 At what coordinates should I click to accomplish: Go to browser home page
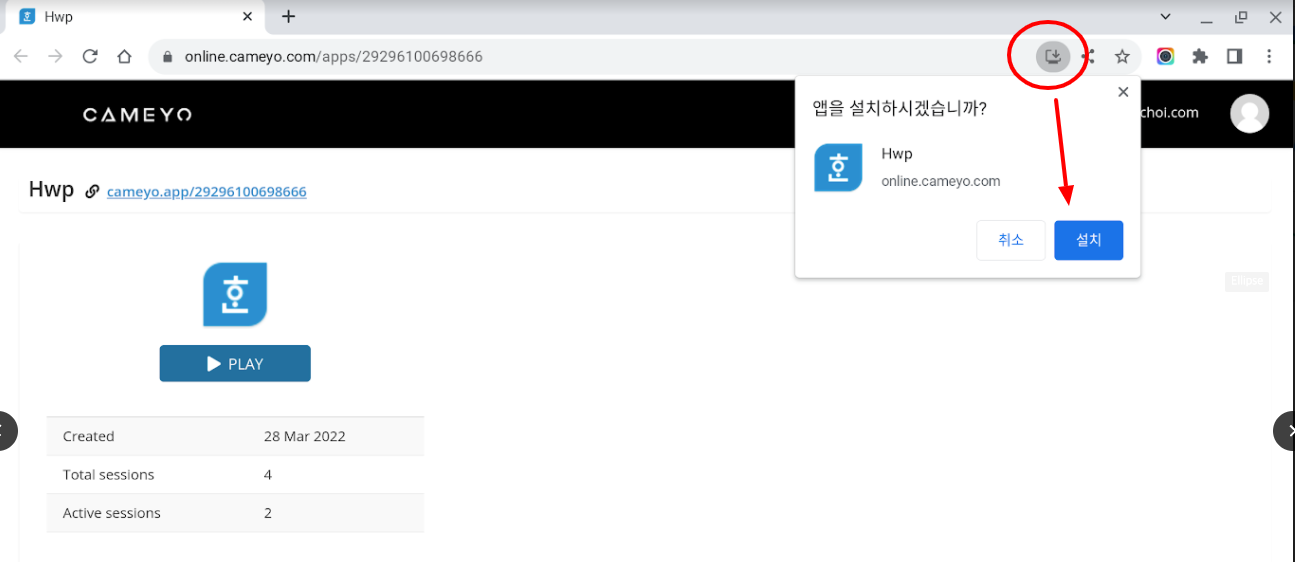124,56
